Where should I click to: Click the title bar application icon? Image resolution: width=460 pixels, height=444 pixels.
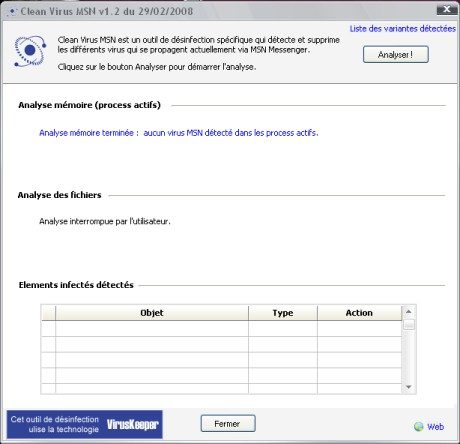point(12,12)
